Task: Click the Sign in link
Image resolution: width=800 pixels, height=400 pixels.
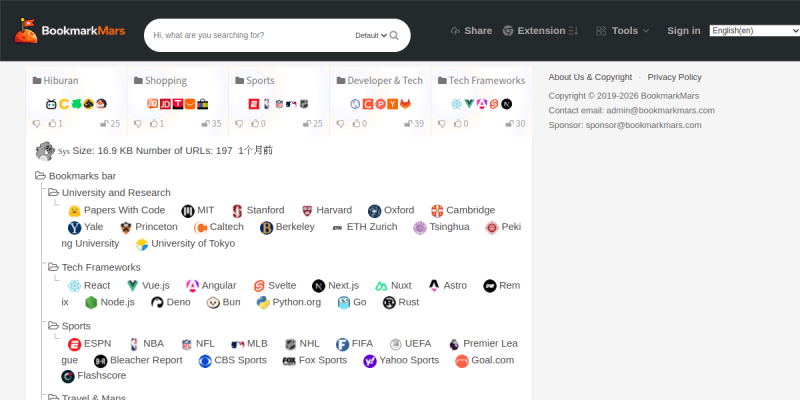Action: [684, 31]
